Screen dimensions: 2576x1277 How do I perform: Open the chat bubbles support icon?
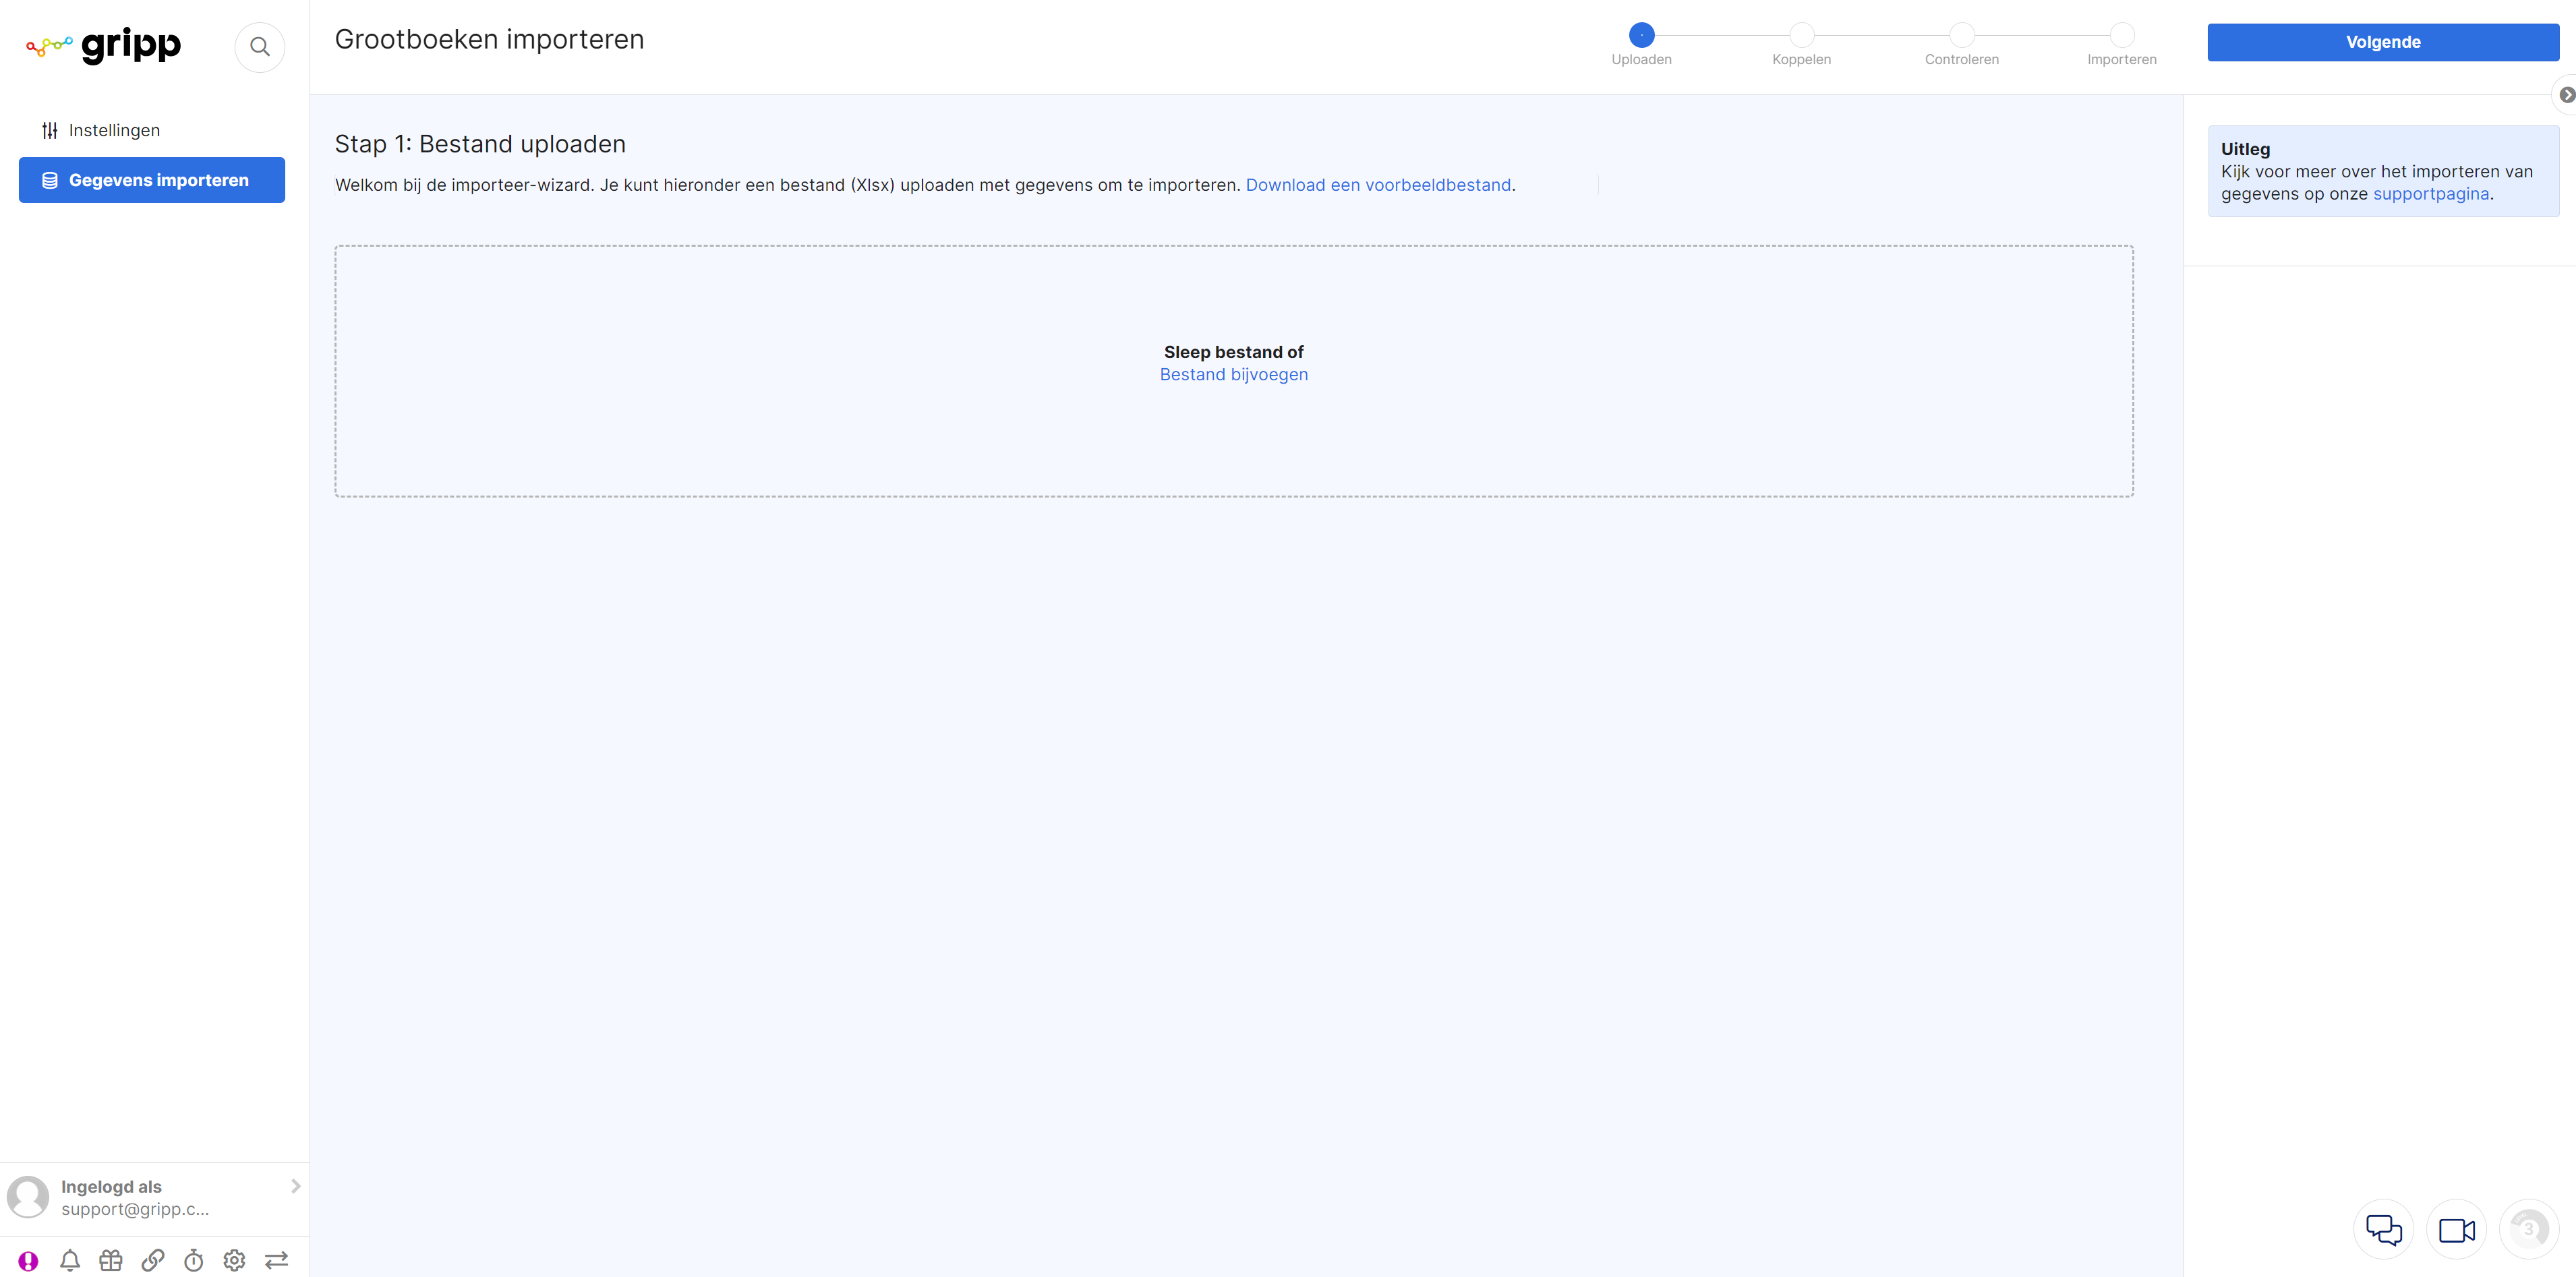pyautogui.click(x=2384, y=1229)
